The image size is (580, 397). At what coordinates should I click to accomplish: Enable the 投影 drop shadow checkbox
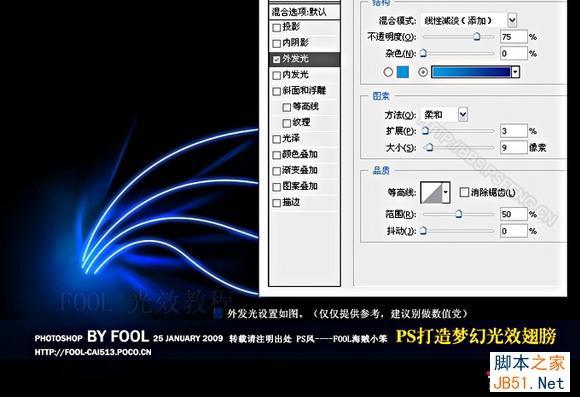[276, 28]
